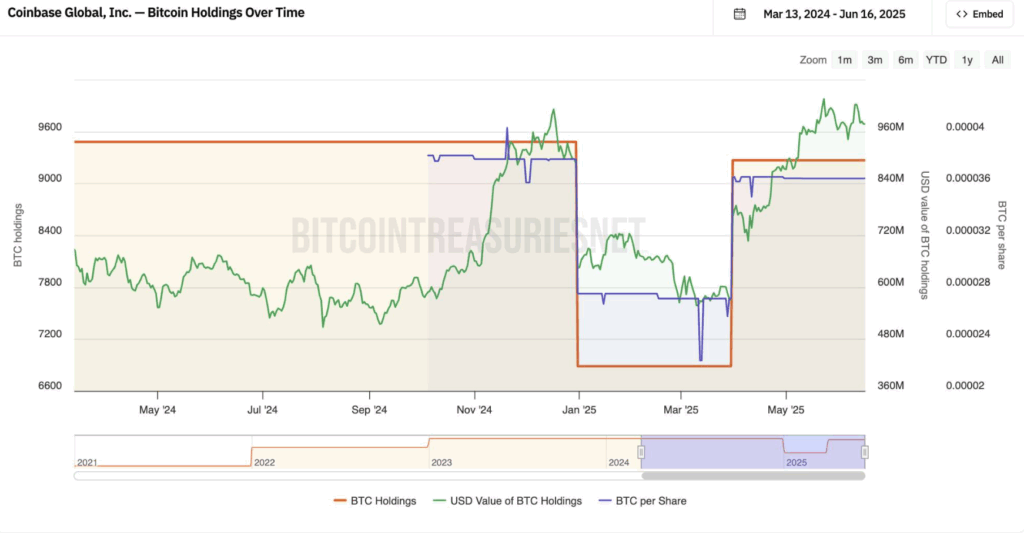
Task: Select the 1m zoom range
Action: [x=844, y=60]
